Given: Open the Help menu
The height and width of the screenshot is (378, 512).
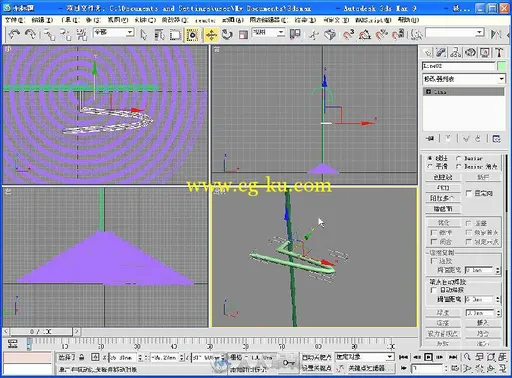Looking at the screenshot, I should [x=408, y=20].
